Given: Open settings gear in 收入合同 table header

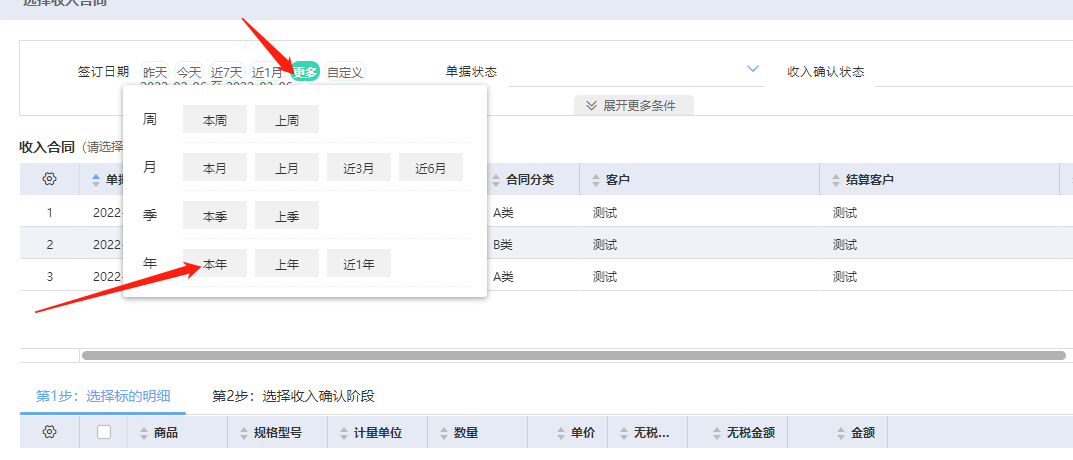Looking at the screenshot, I should click(49, 179).
